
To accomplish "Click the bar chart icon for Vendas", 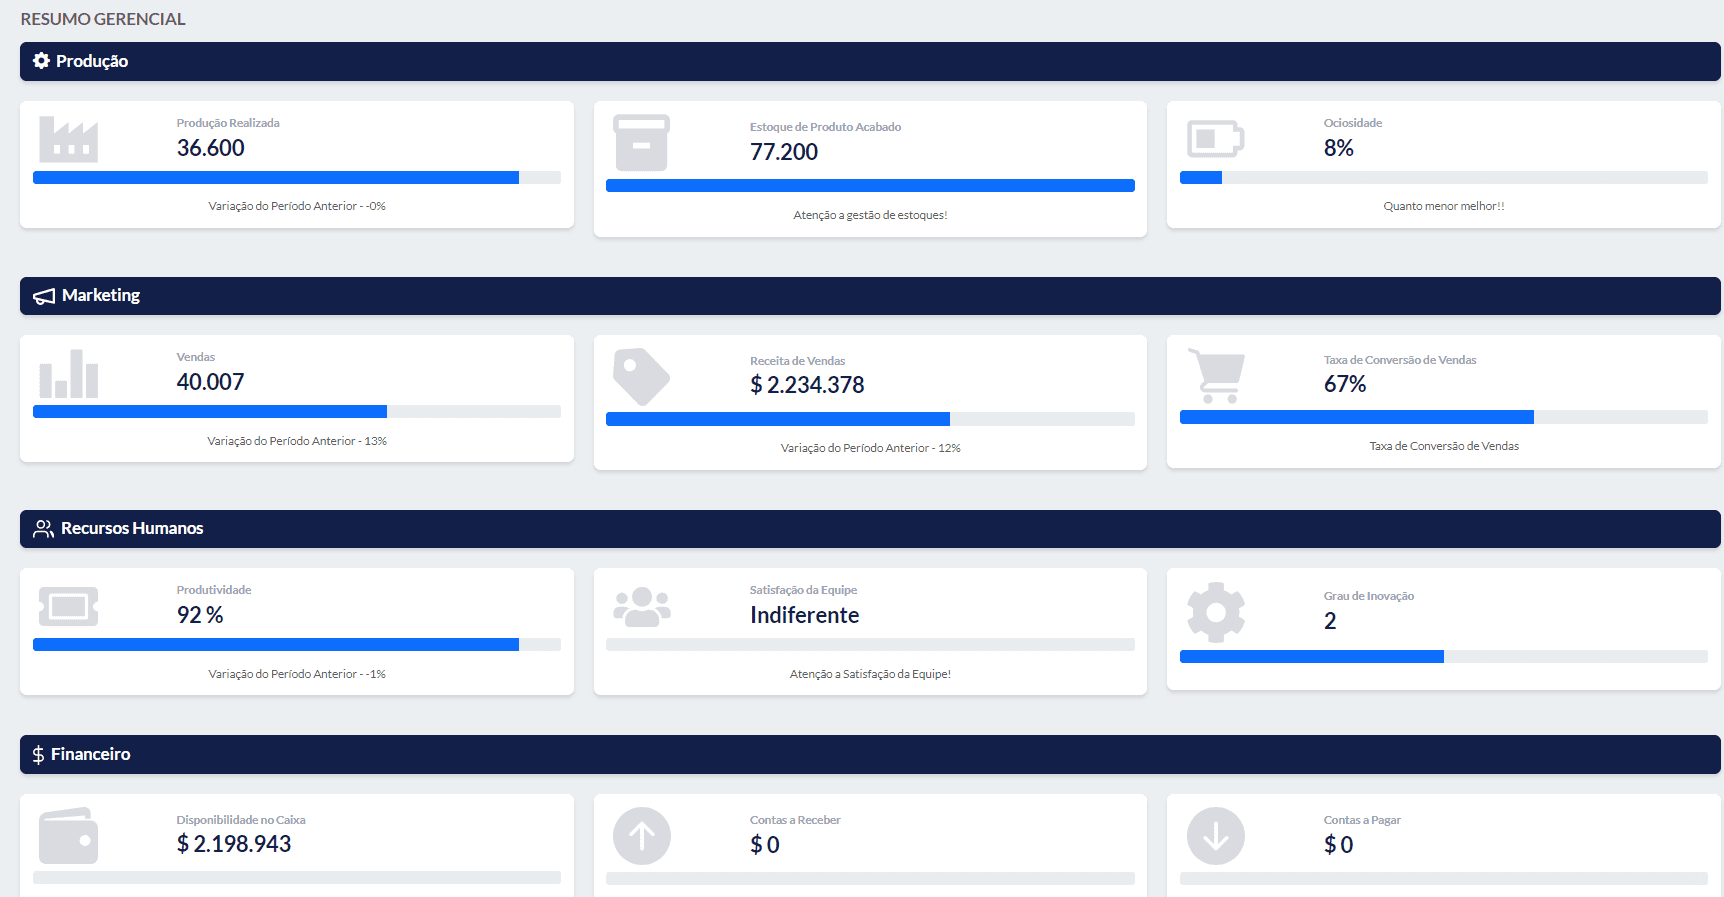I will click(68, 374).
